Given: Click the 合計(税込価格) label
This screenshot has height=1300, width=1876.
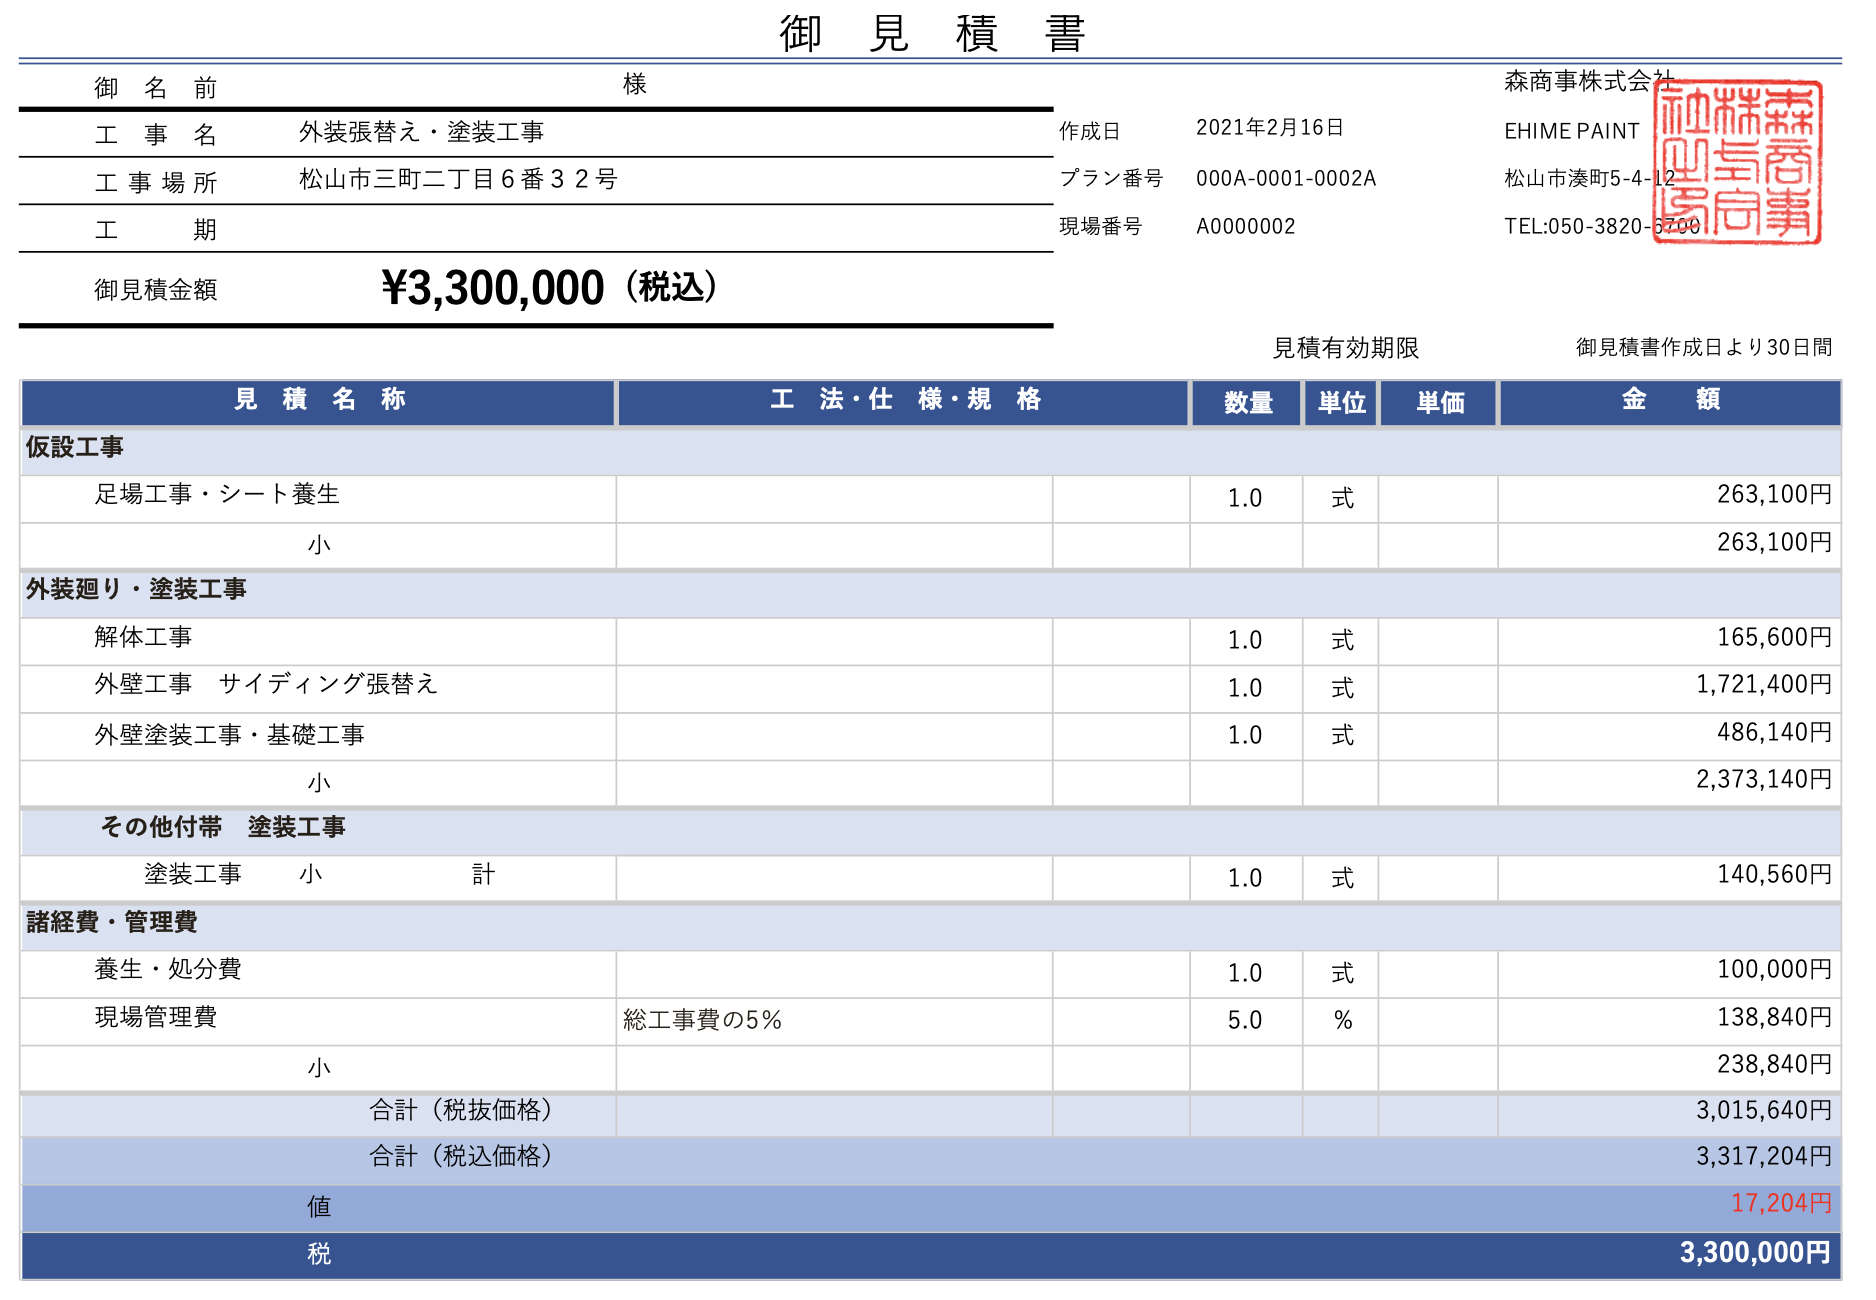Looking at the screenshot, I should click(461, 1156).
